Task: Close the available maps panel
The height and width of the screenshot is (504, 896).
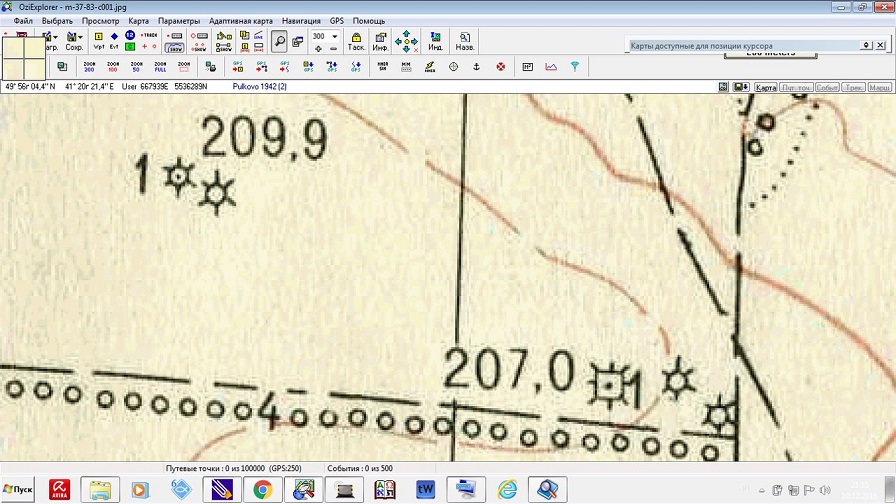Action: point(881,46)
